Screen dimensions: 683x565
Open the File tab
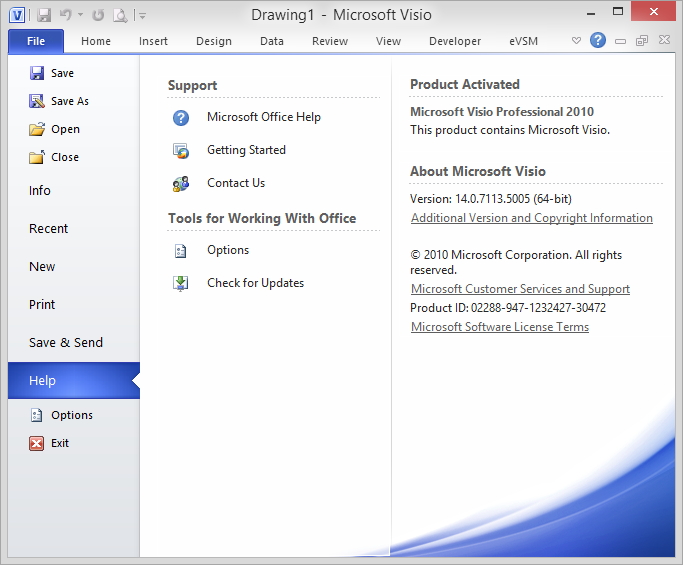click(36, 41)
